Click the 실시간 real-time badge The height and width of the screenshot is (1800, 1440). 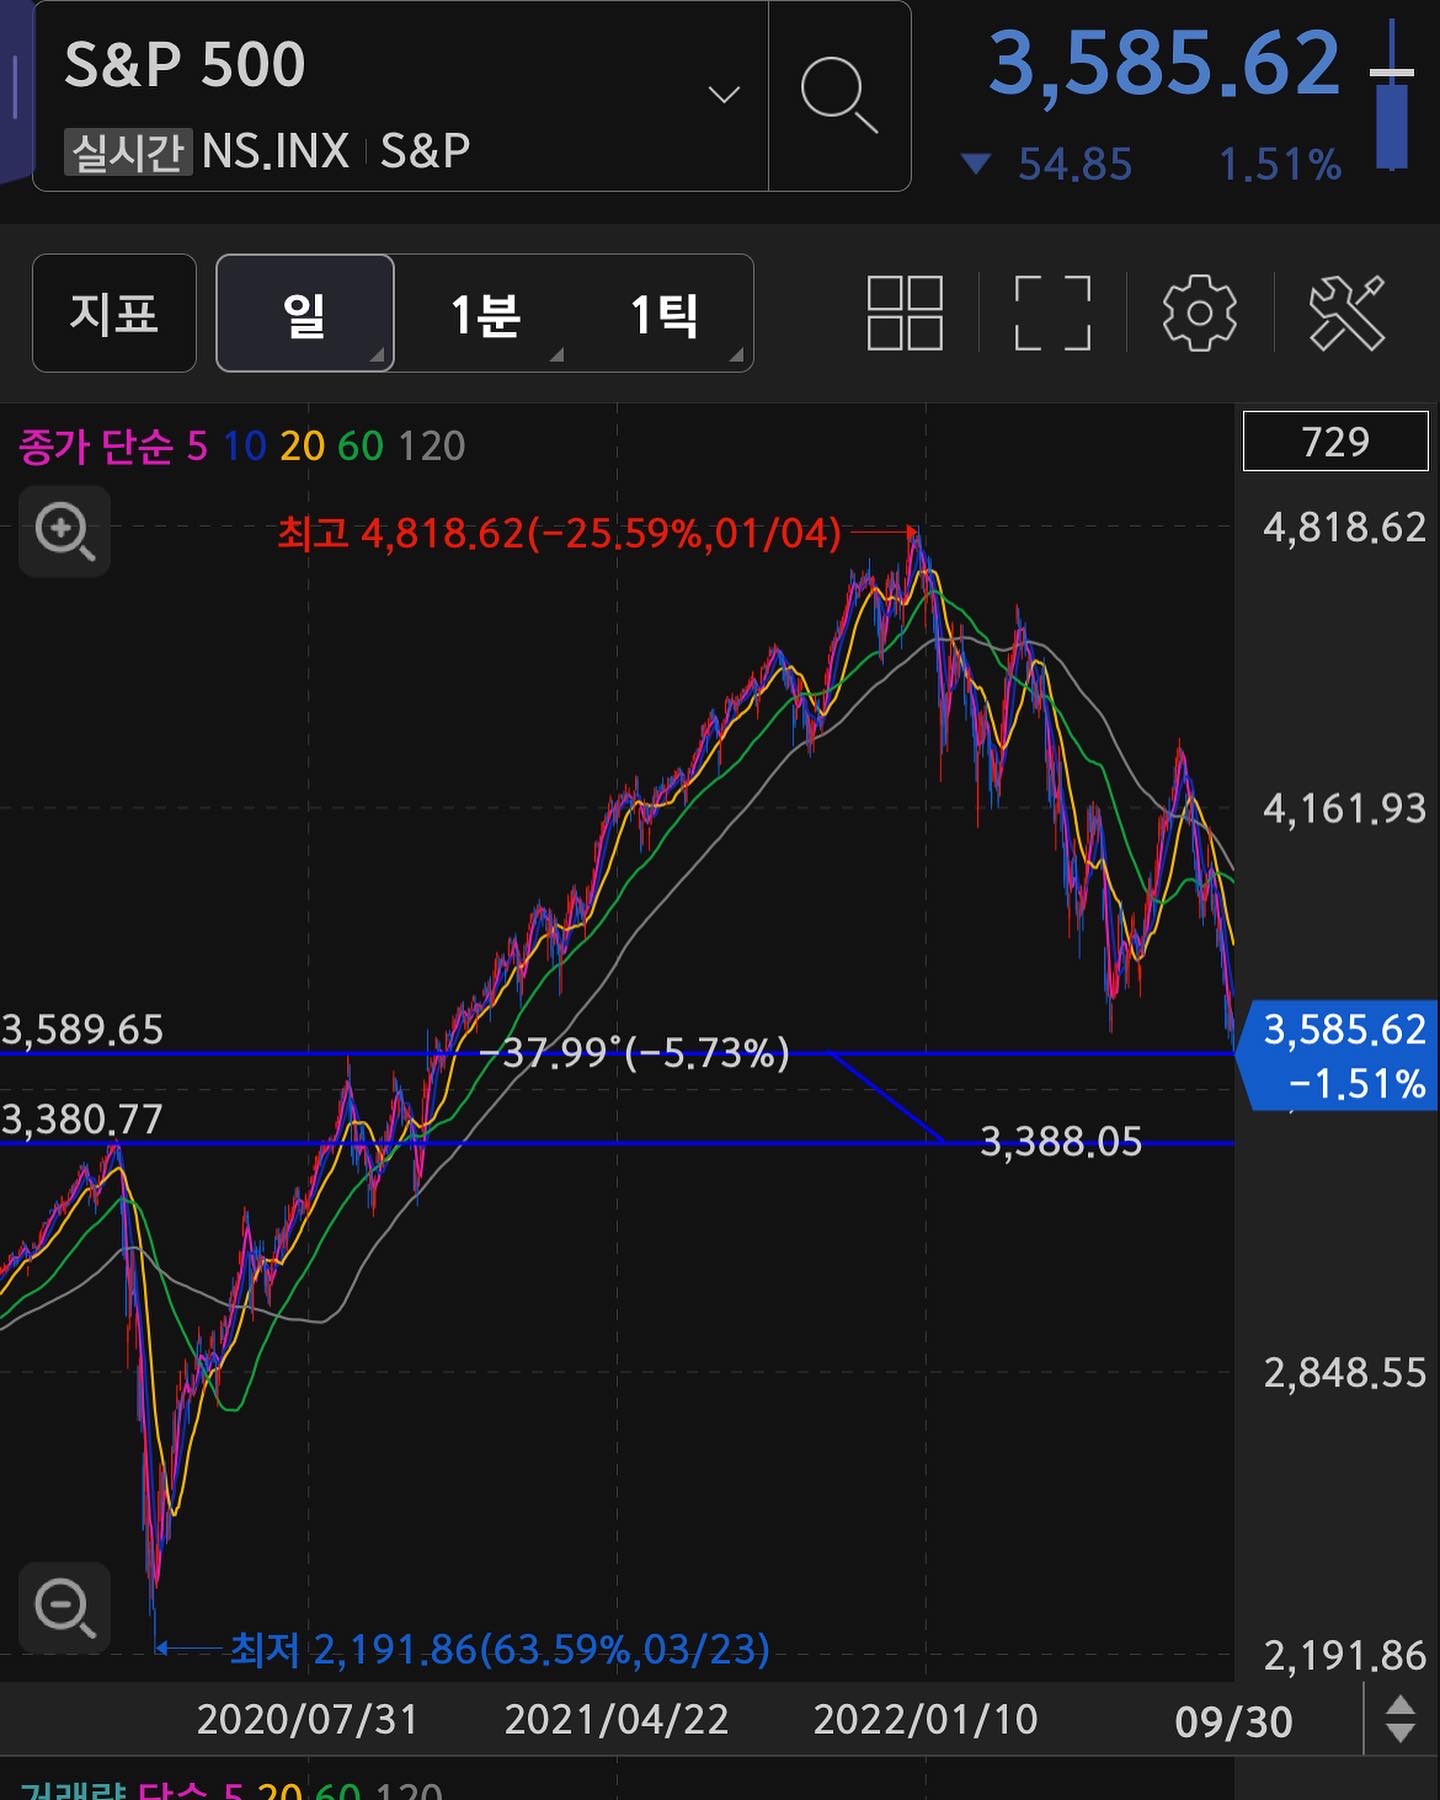128,152
